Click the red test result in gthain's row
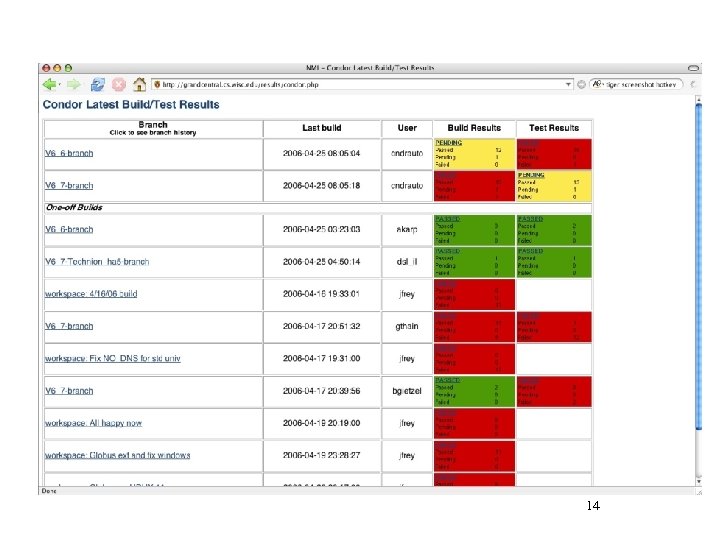Viewport: 720px width, 540px height. pos(554,327)
